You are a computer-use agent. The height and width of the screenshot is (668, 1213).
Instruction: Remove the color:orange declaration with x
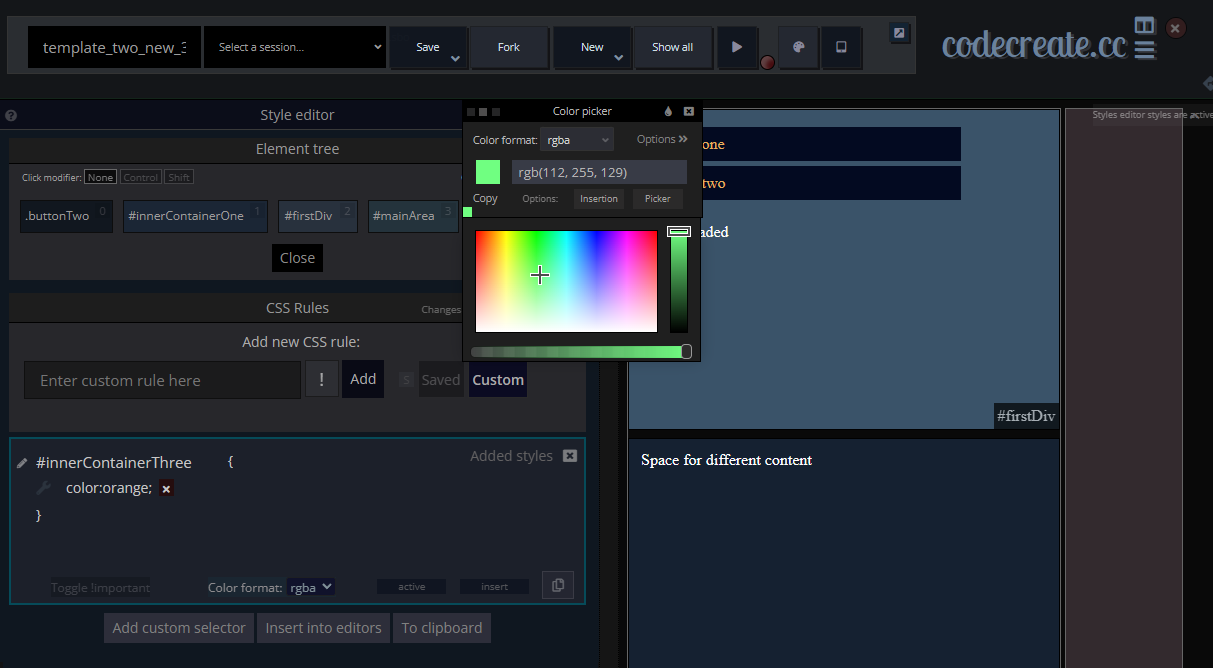(166, 488)
